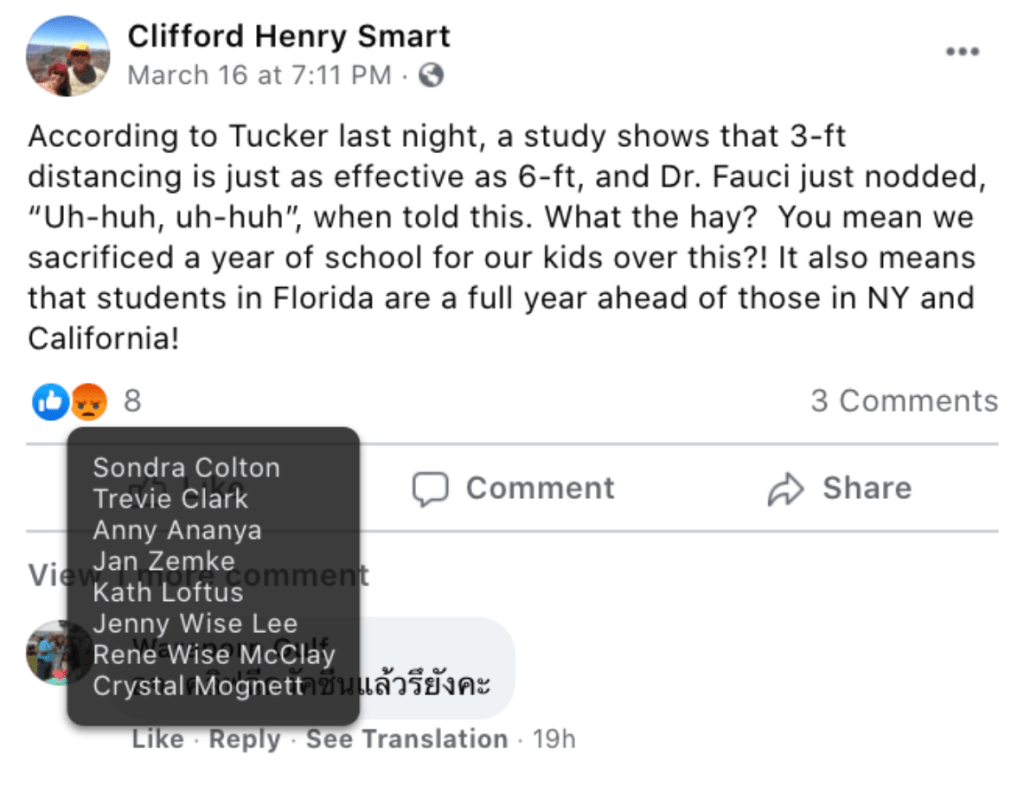Select Sondra Colton in reactions tooltip

(x=186, y=468)
